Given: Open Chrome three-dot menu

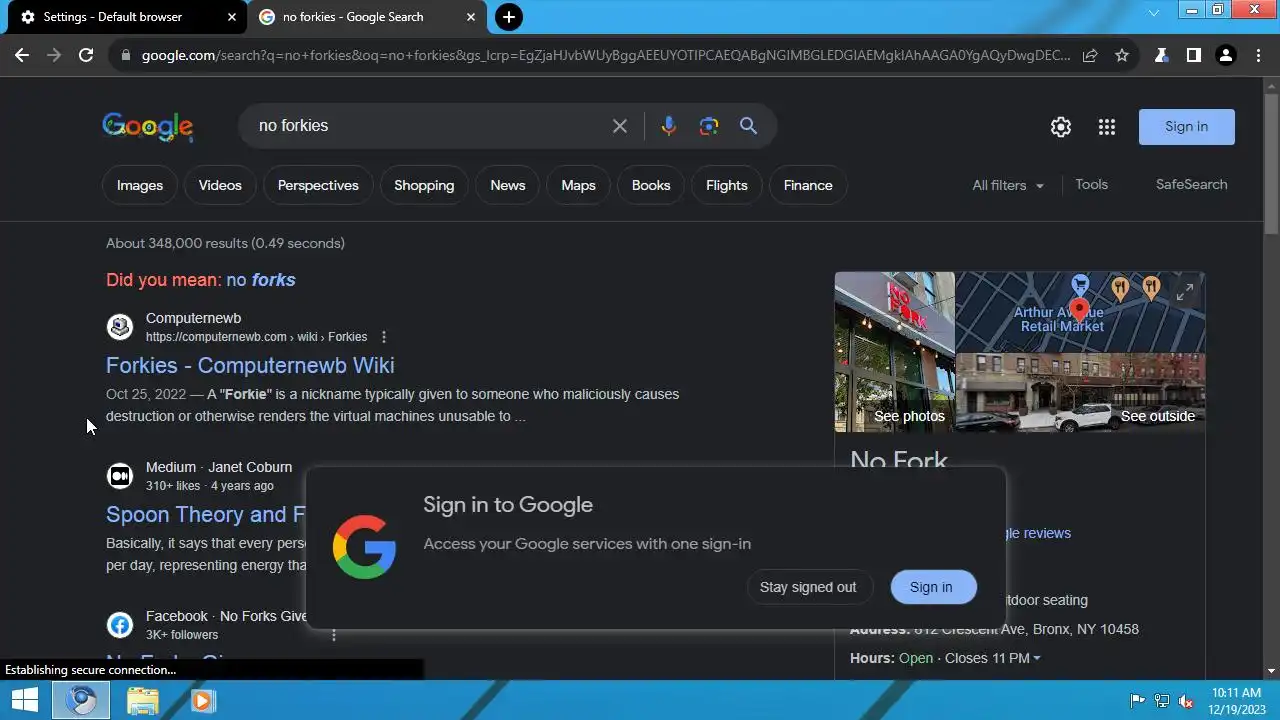Looking at the screenshot, I should 1258,55.
